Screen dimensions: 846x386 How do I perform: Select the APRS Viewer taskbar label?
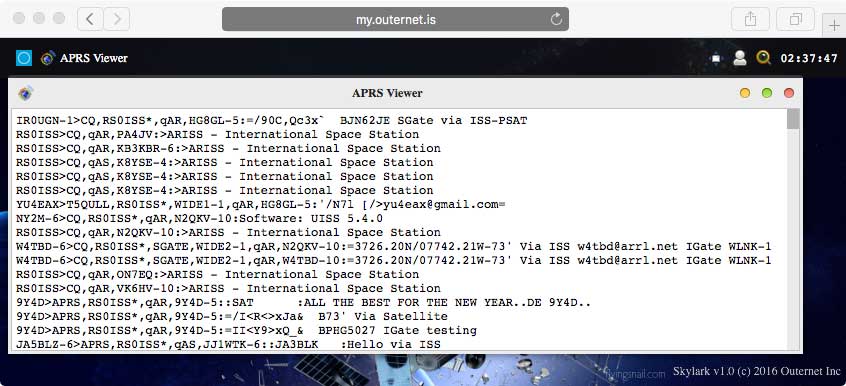click(x=94, y=58)
